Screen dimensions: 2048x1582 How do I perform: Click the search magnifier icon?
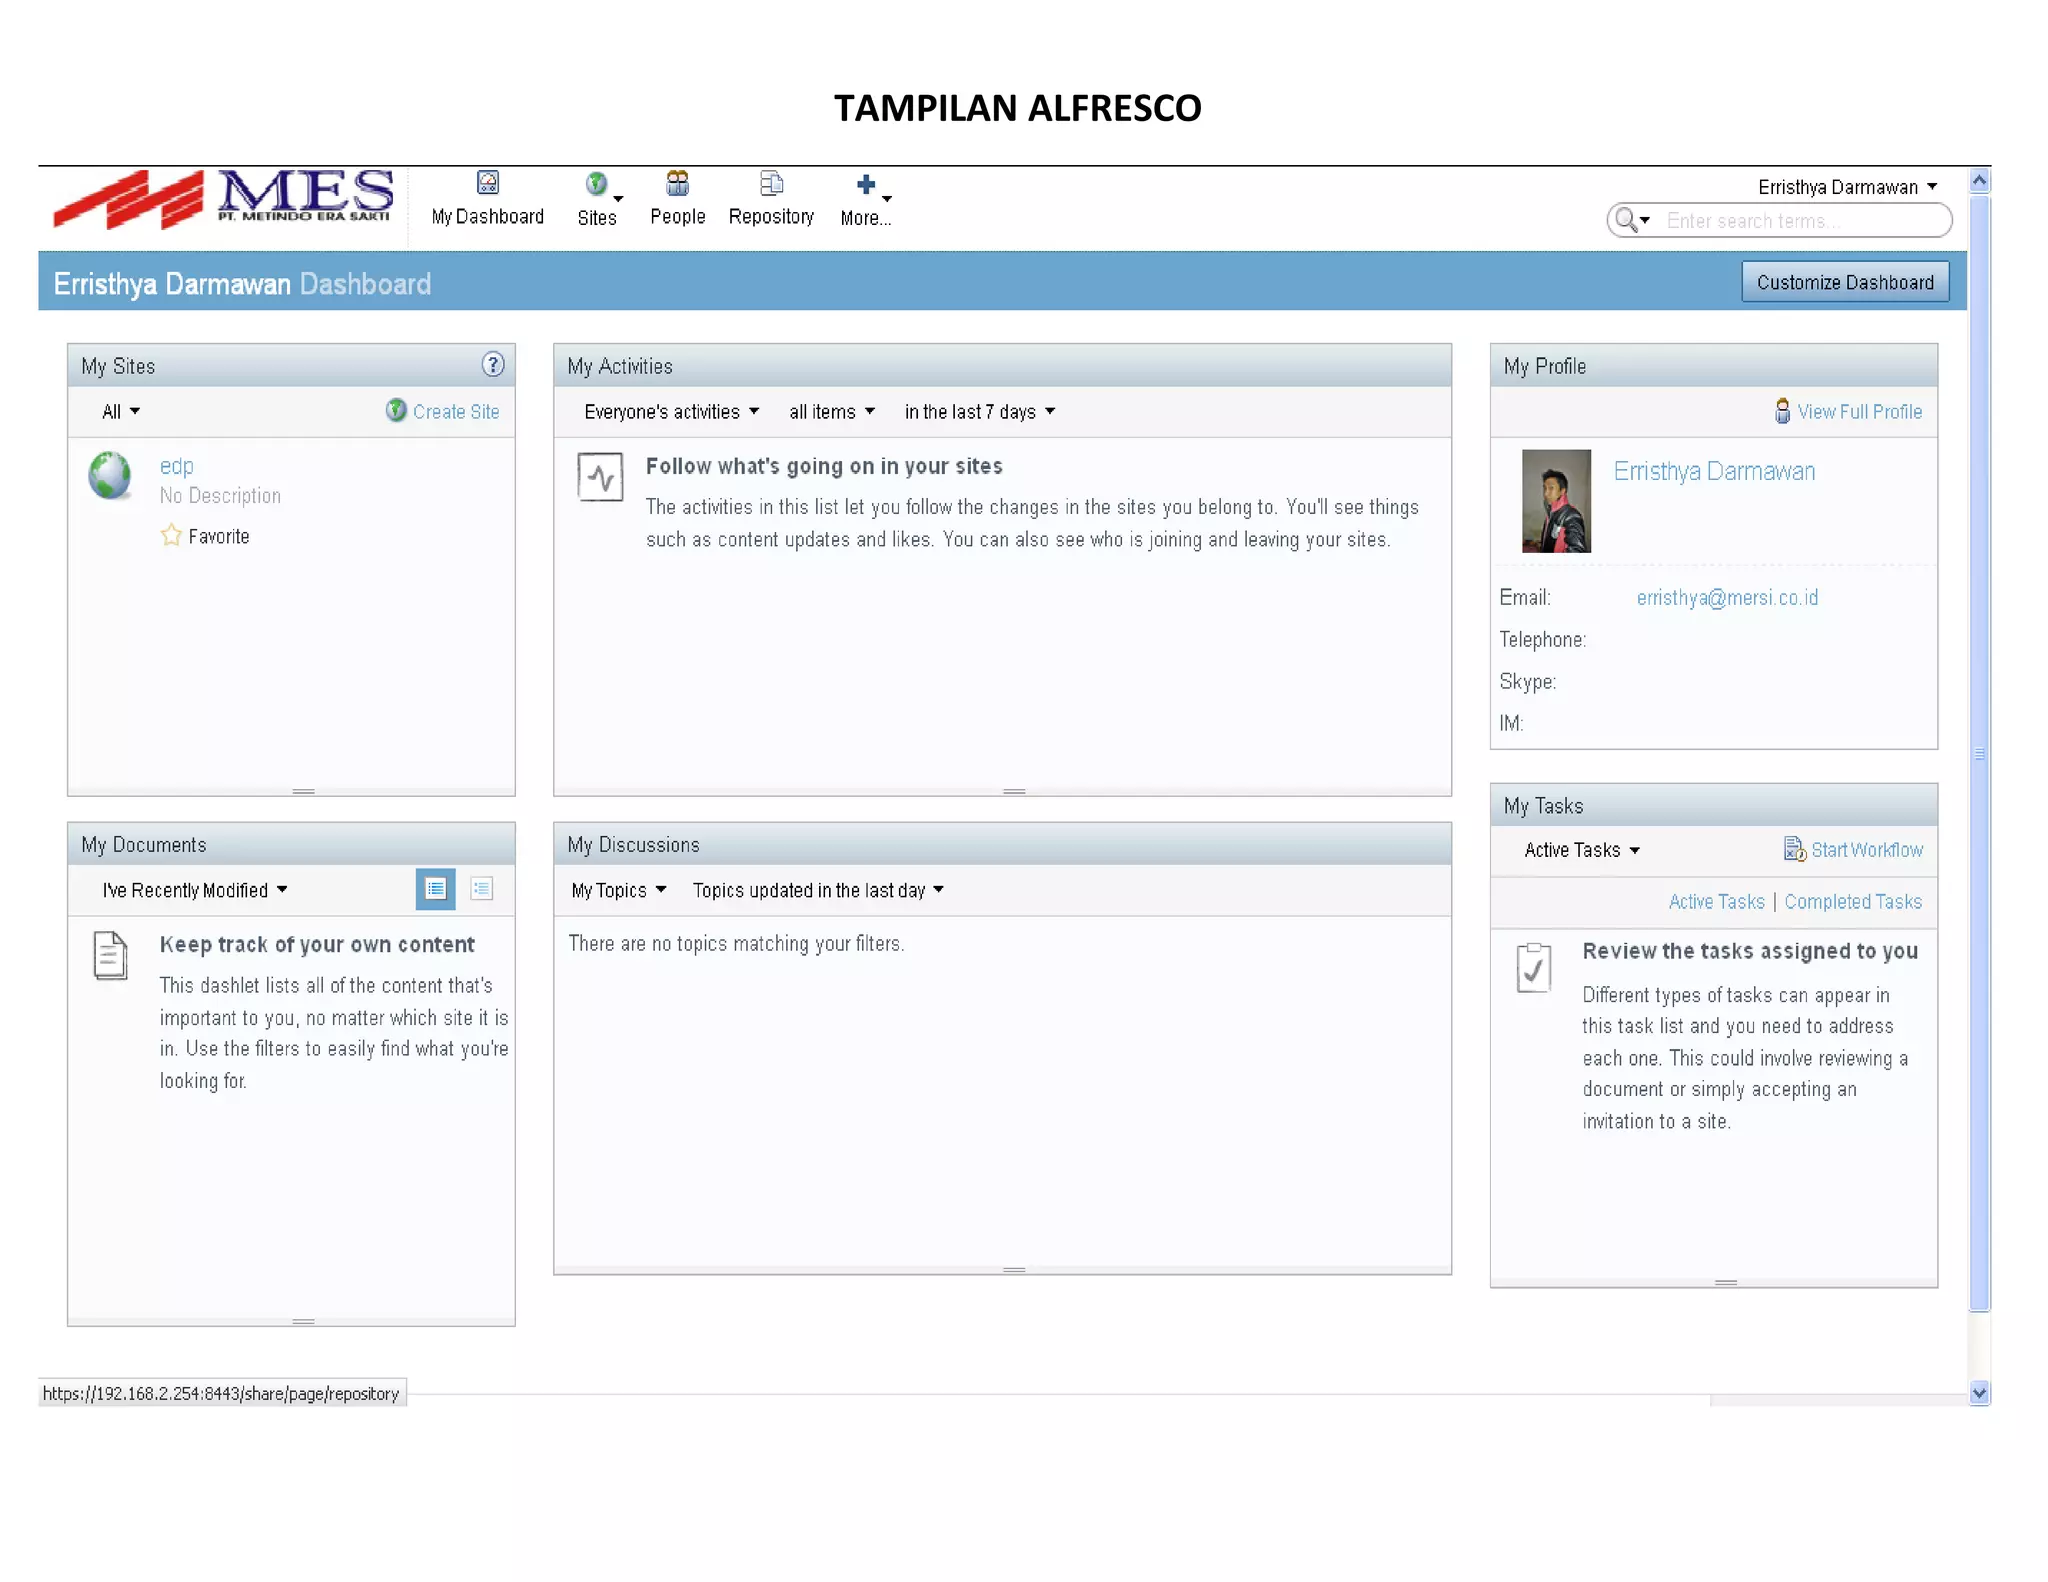pos(1625,220)
